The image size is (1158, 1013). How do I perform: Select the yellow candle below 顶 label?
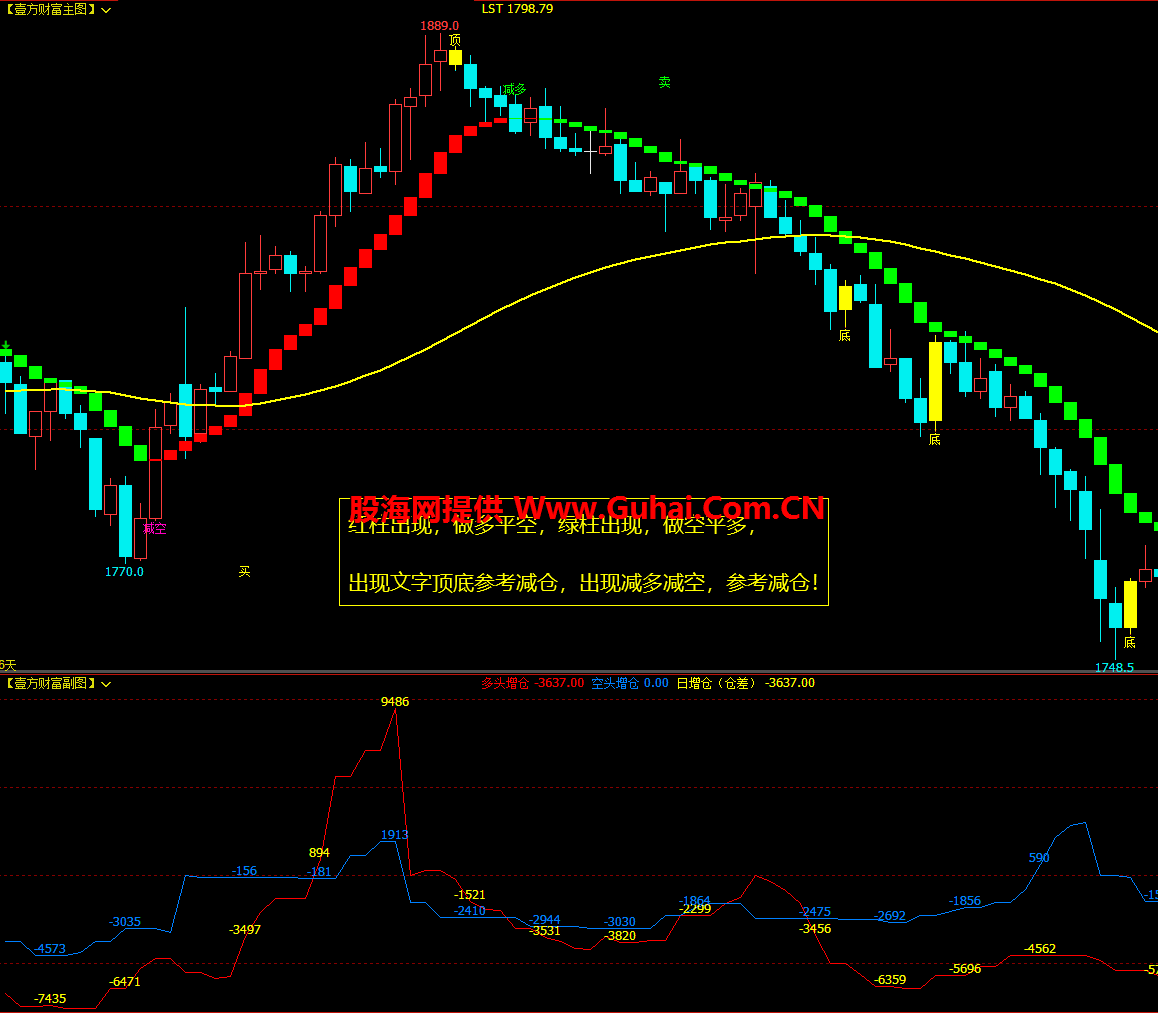coord(455,57)
